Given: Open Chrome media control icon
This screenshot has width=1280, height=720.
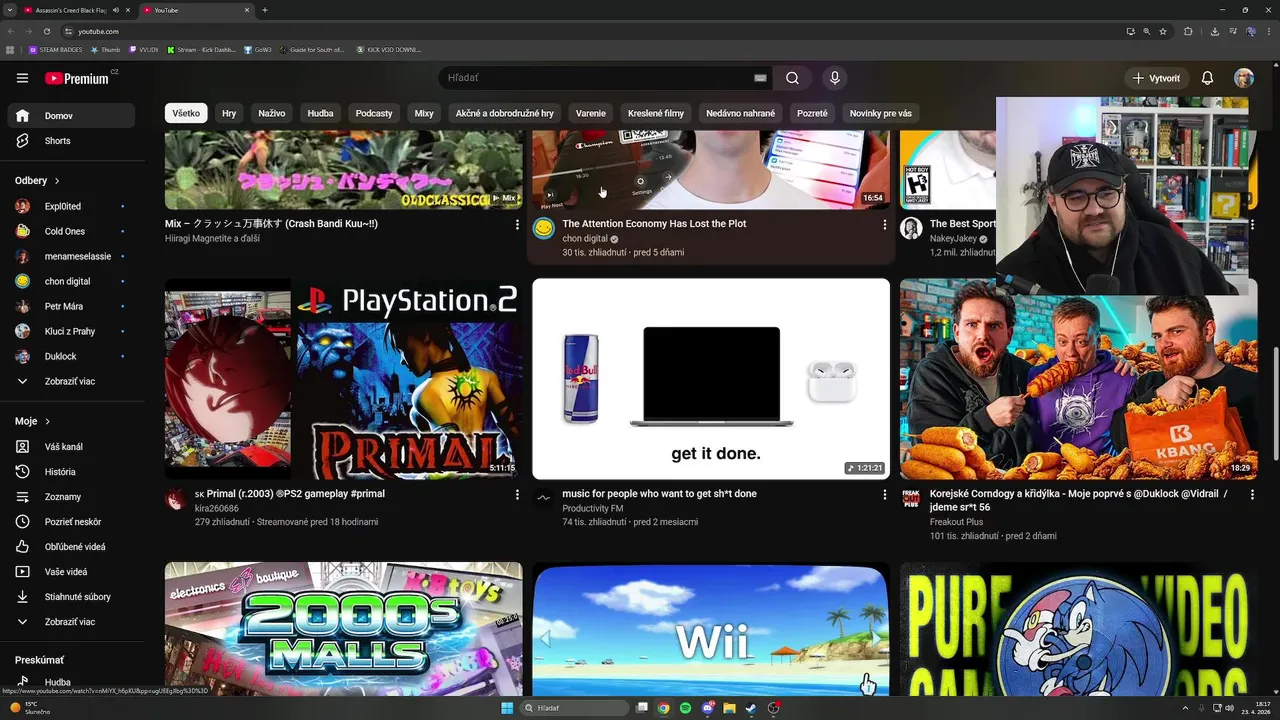Looking at the screenshot, I should (1232, 31).
